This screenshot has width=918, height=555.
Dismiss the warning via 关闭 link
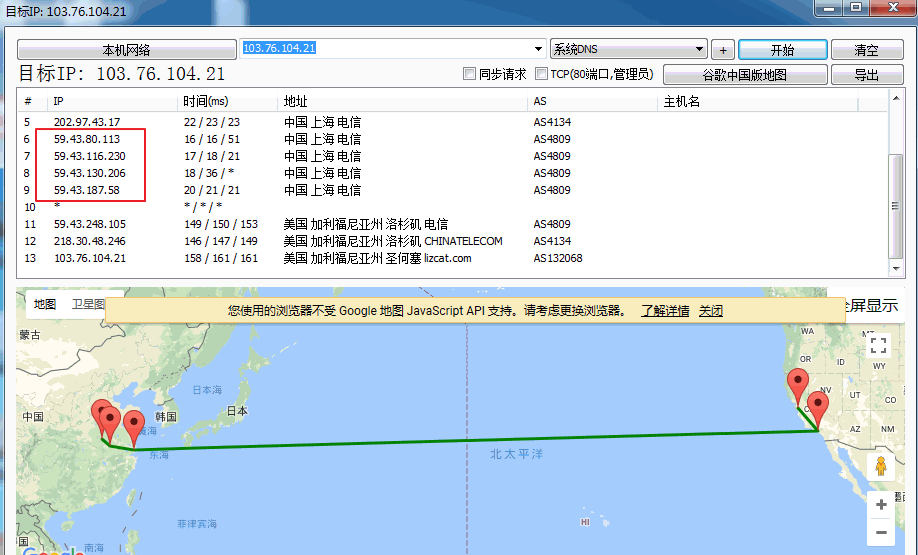(711, 311)
